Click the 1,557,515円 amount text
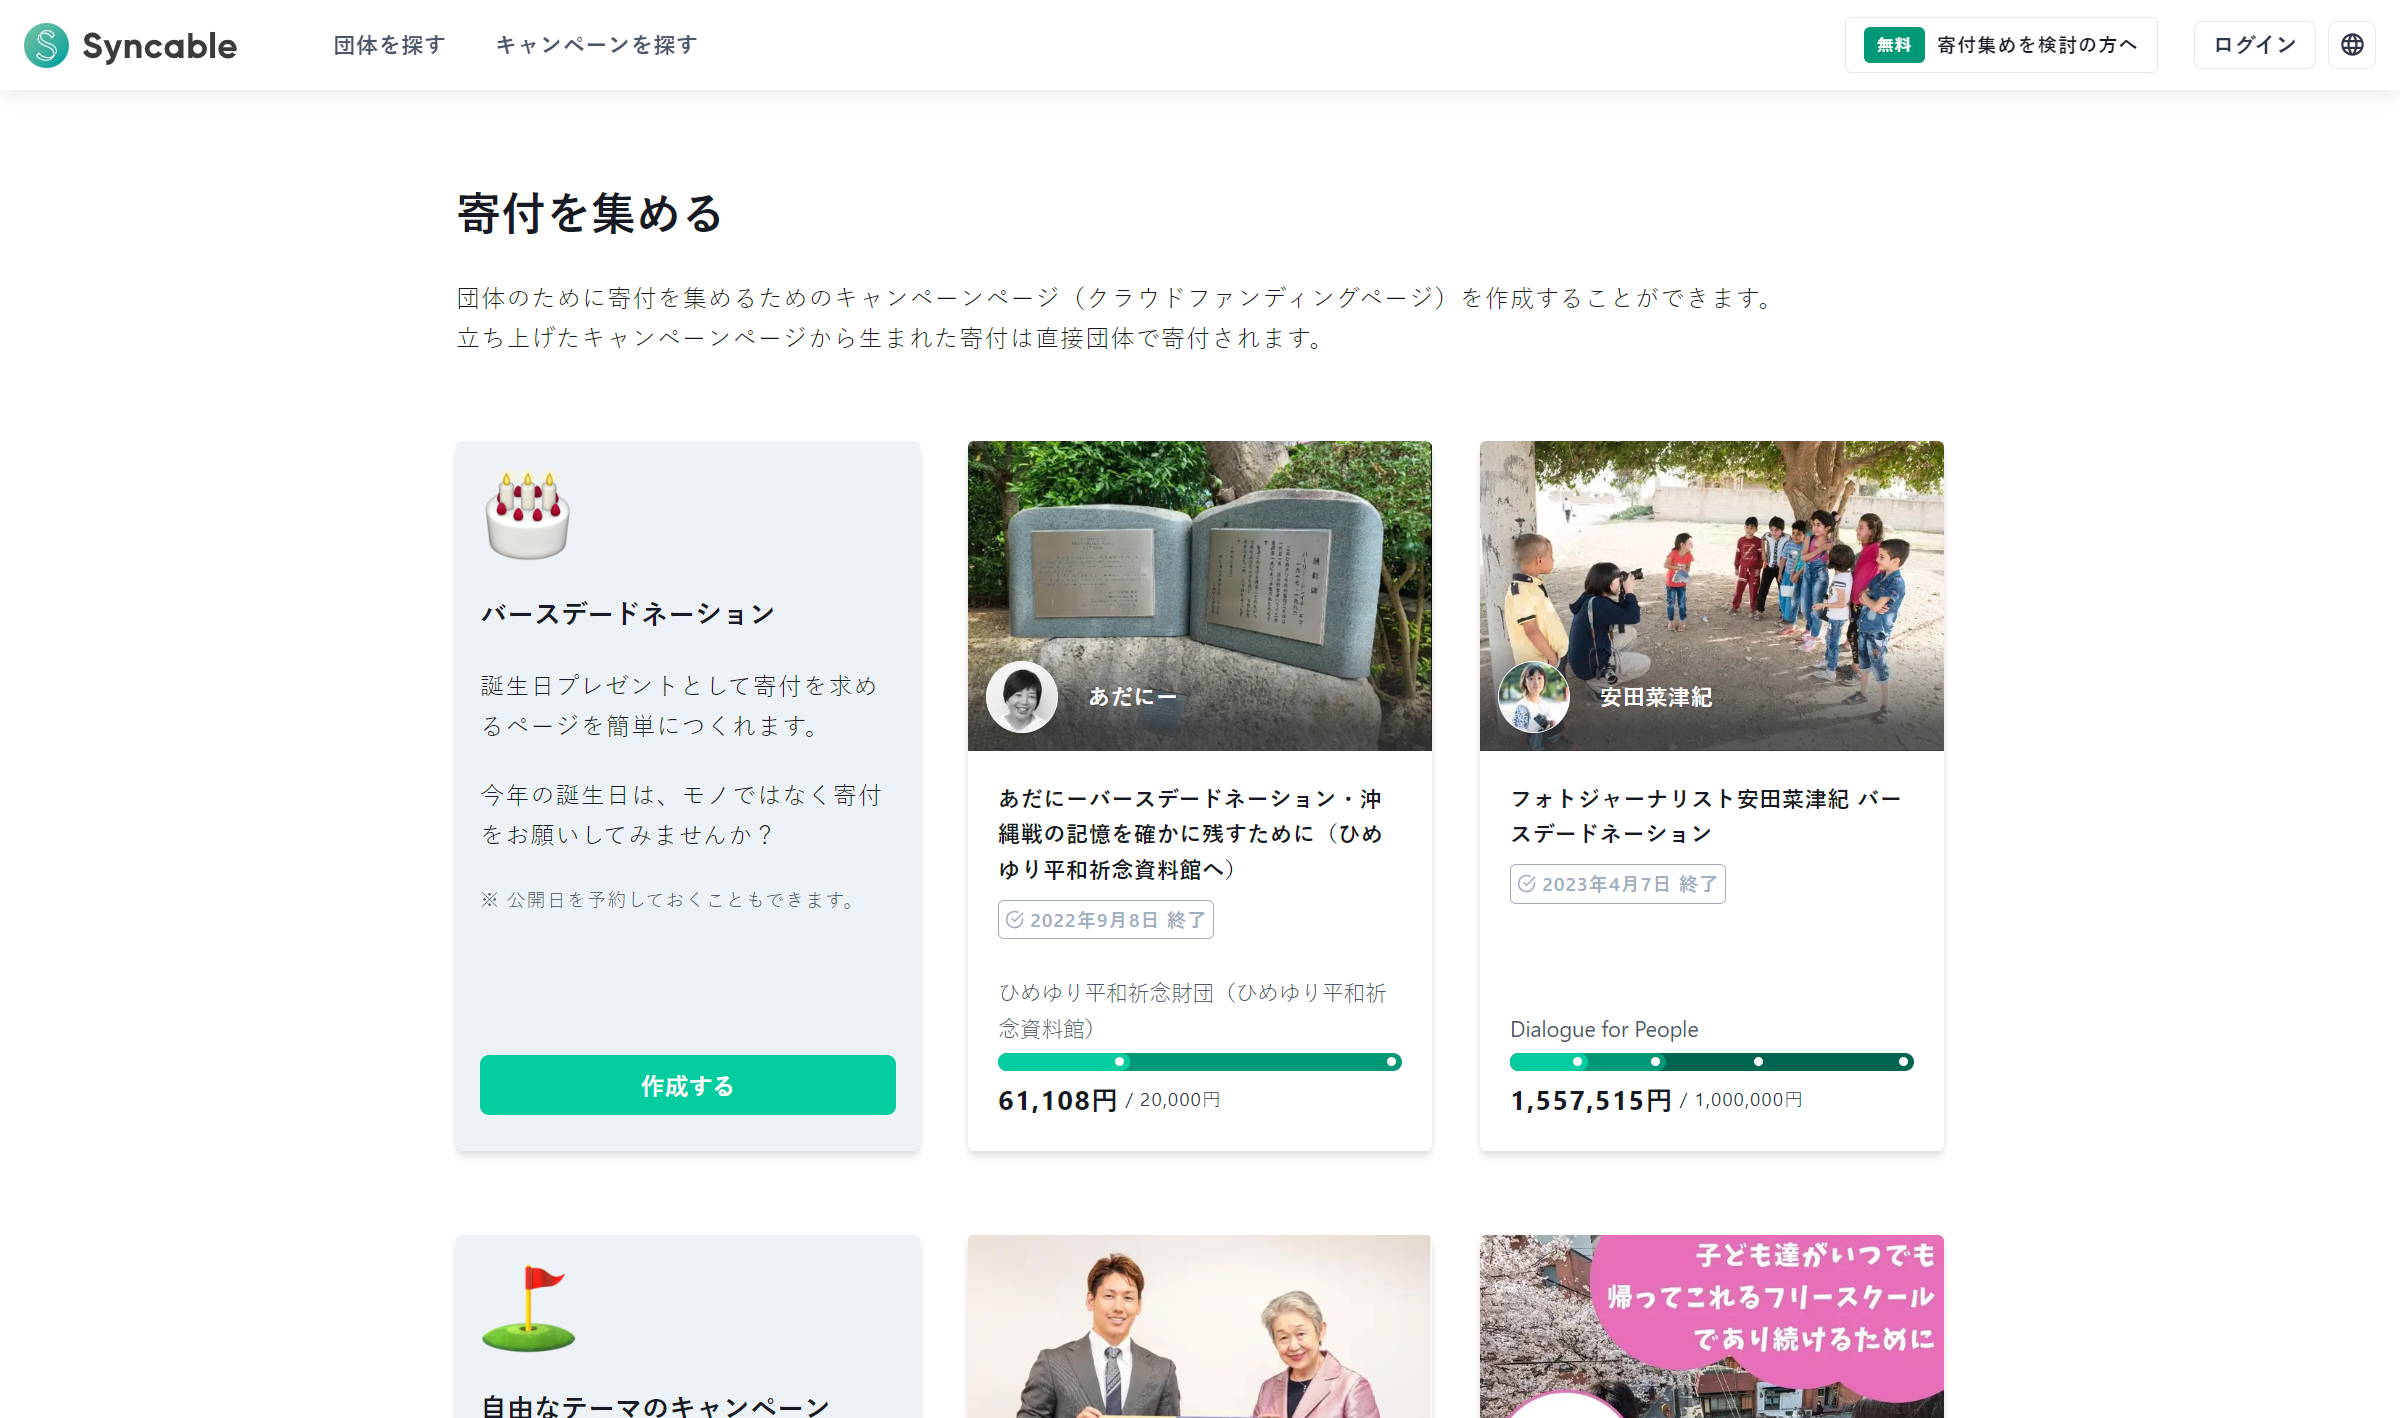 (x=1591, y=1101)
